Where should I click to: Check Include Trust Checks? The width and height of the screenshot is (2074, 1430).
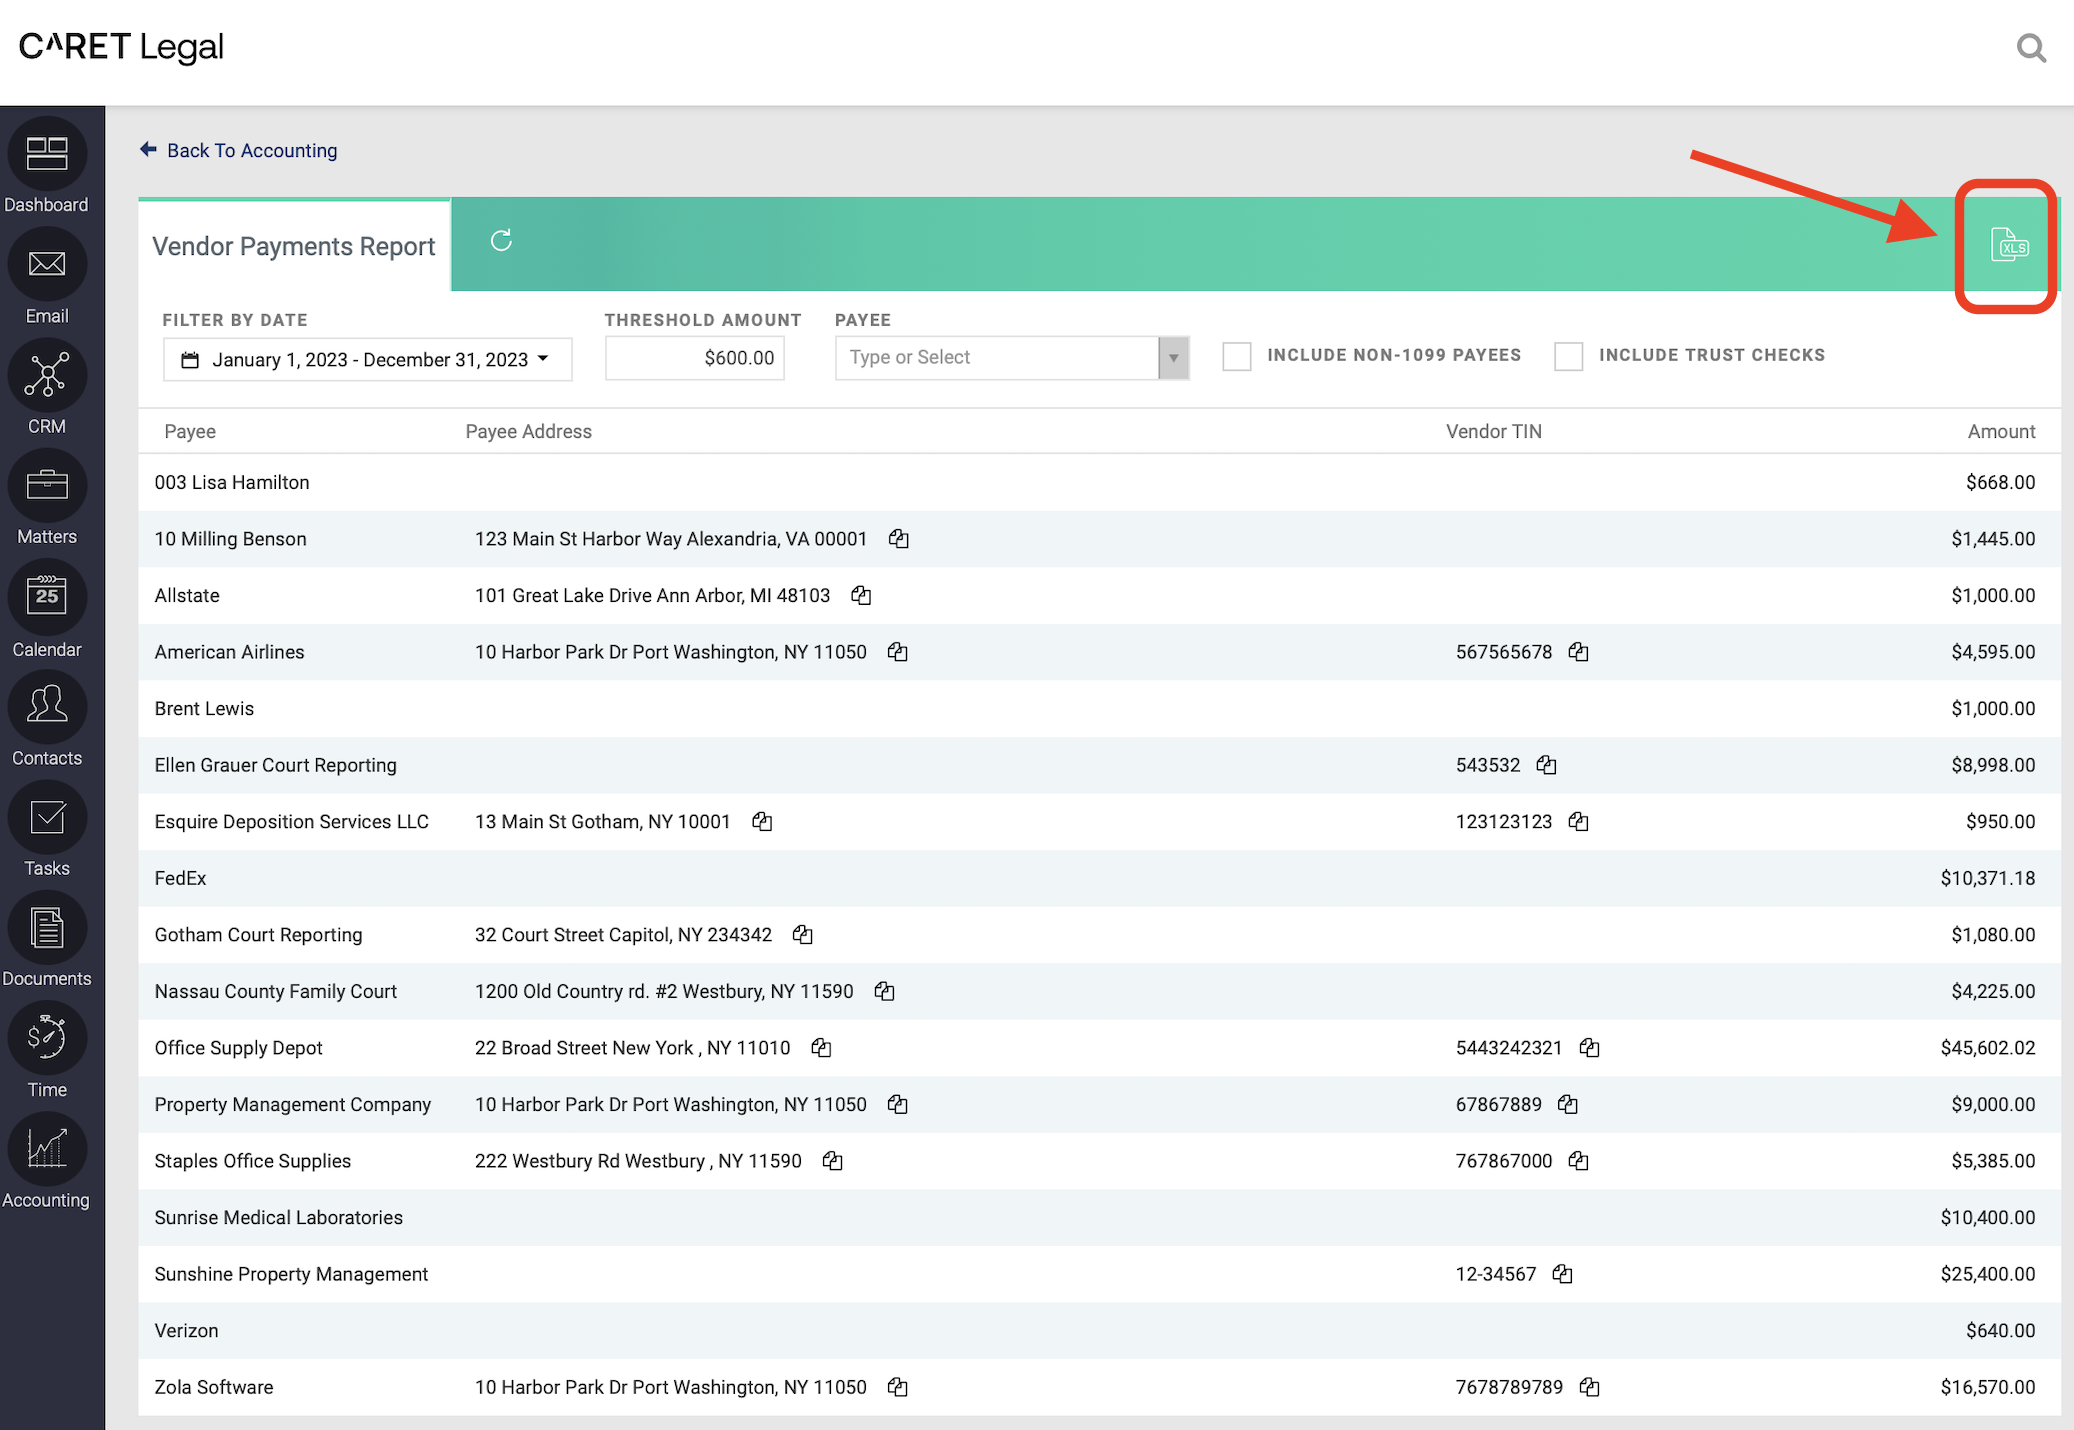click(x=1568, y=356)
